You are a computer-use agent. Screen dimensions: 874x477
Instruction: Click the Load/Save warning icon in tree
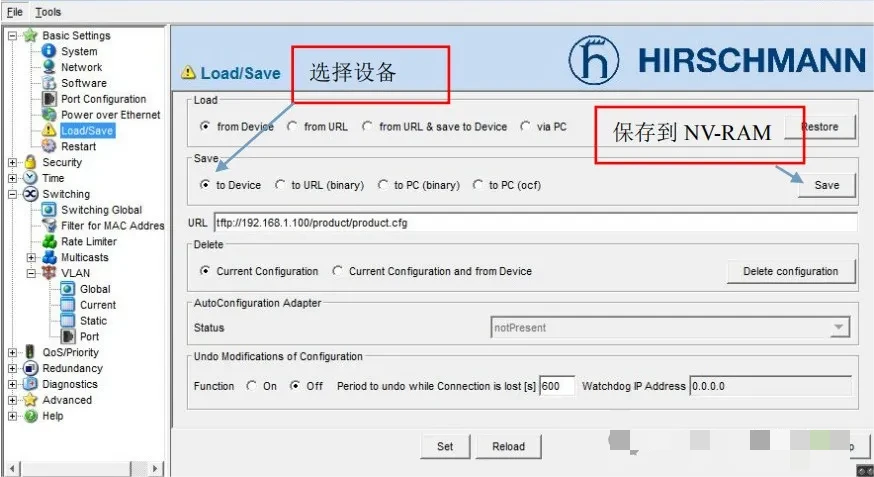click(49, 130)
